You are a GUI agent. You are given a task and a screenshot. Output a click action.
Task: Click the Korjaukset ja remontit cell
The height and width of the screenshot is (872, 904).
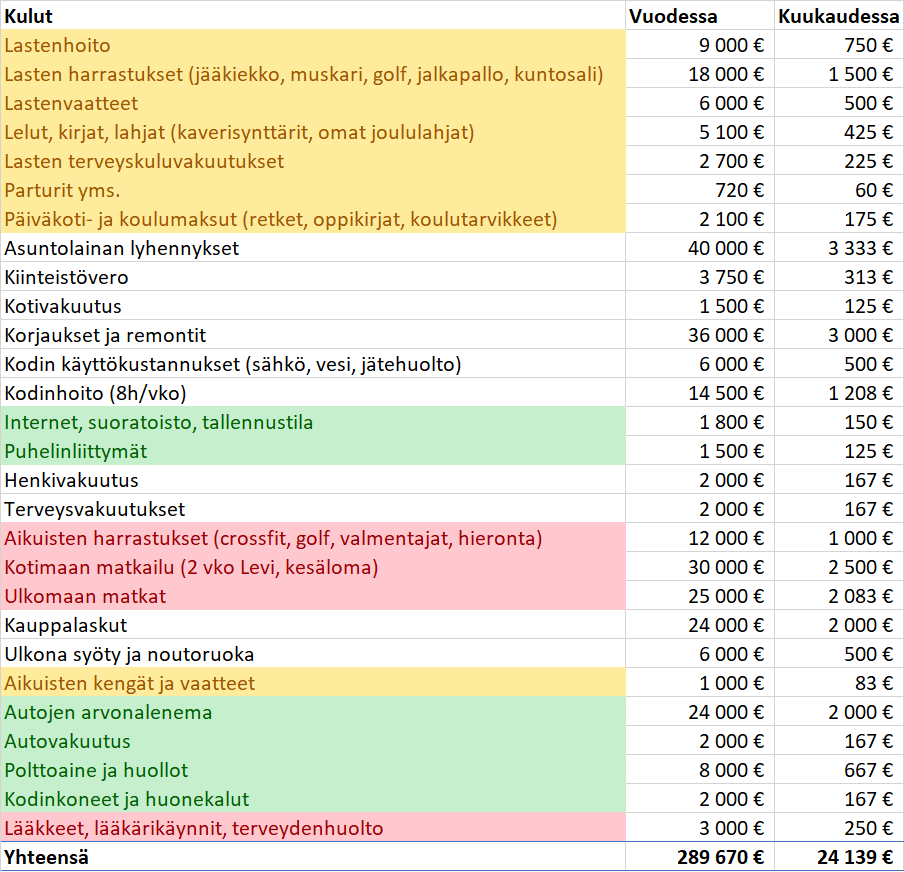coord(106,335)
